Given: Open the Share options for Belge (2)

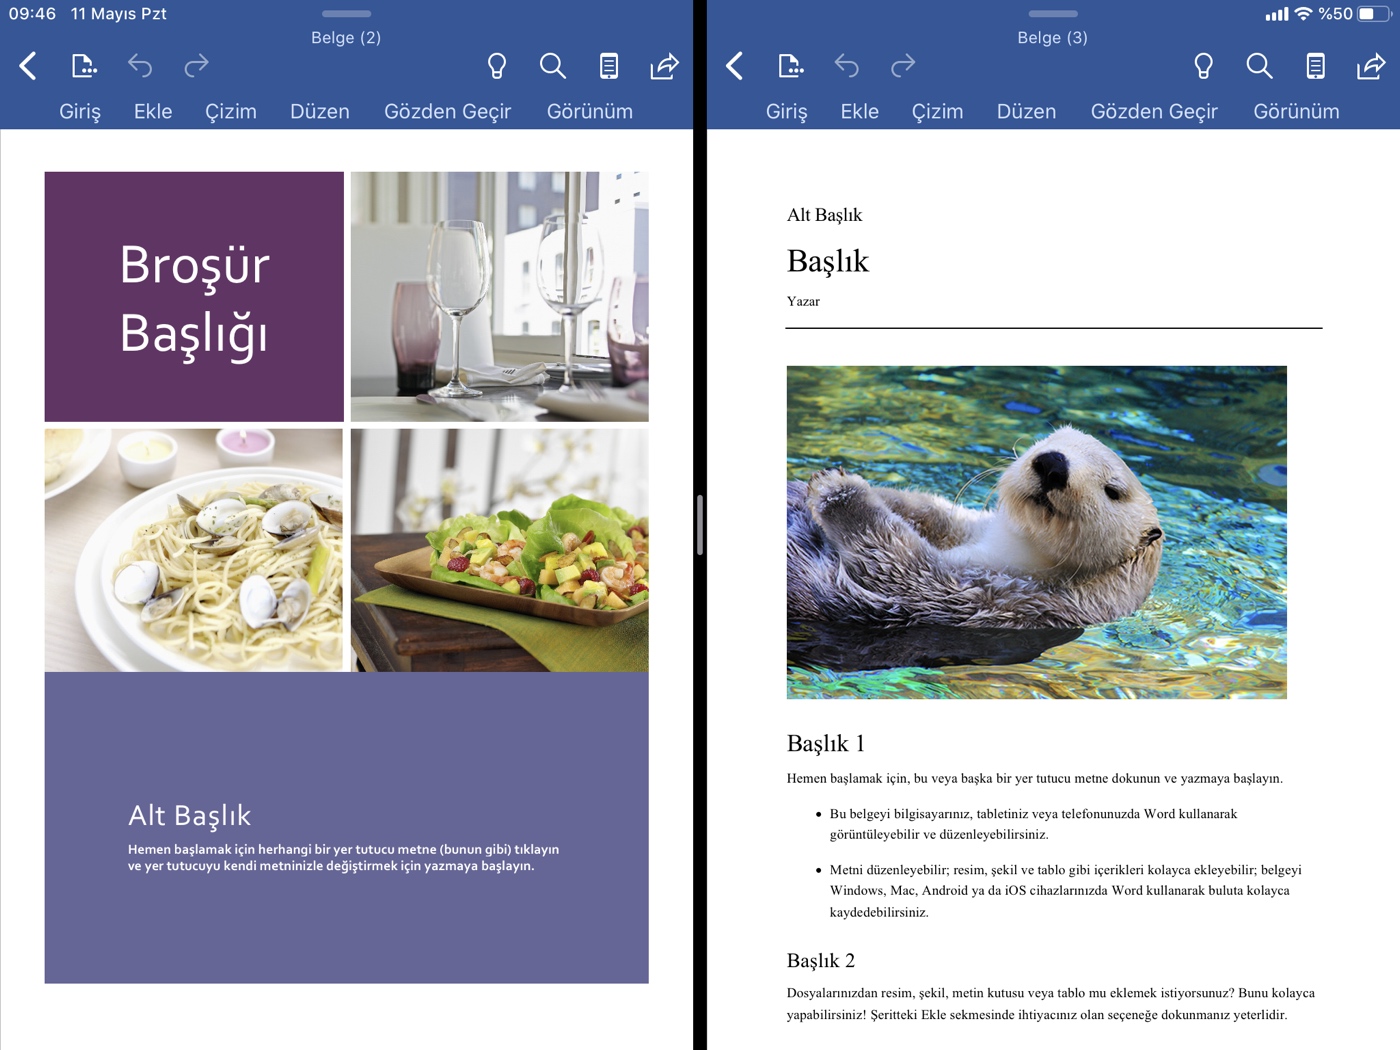Looking at the screenshot, I should (664, 66).
